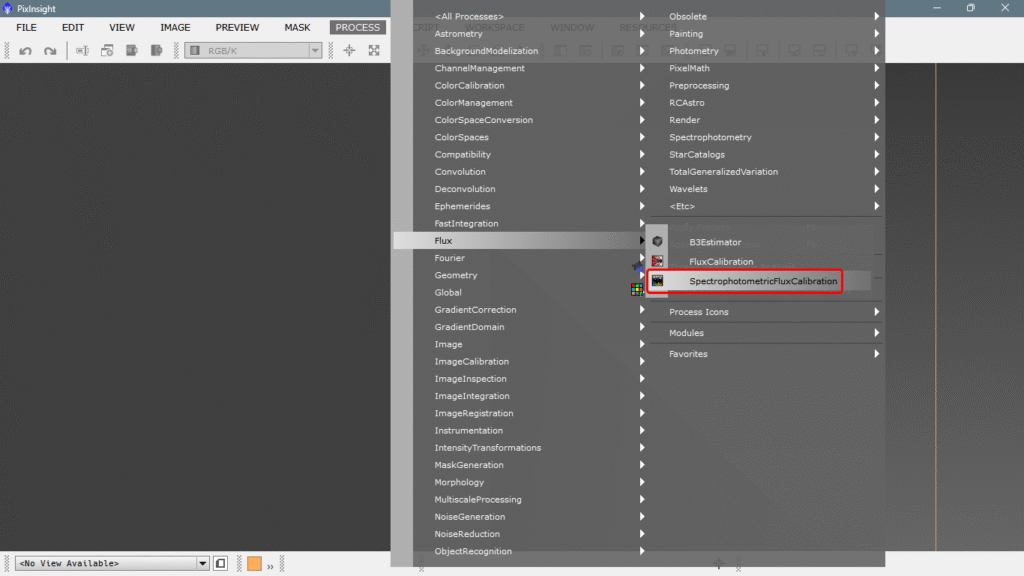Select SpectrophotometricFluxCalibration from Flux submenu
The height and width of the screenshot is (576, 1024).
click(x=763, y=281)
